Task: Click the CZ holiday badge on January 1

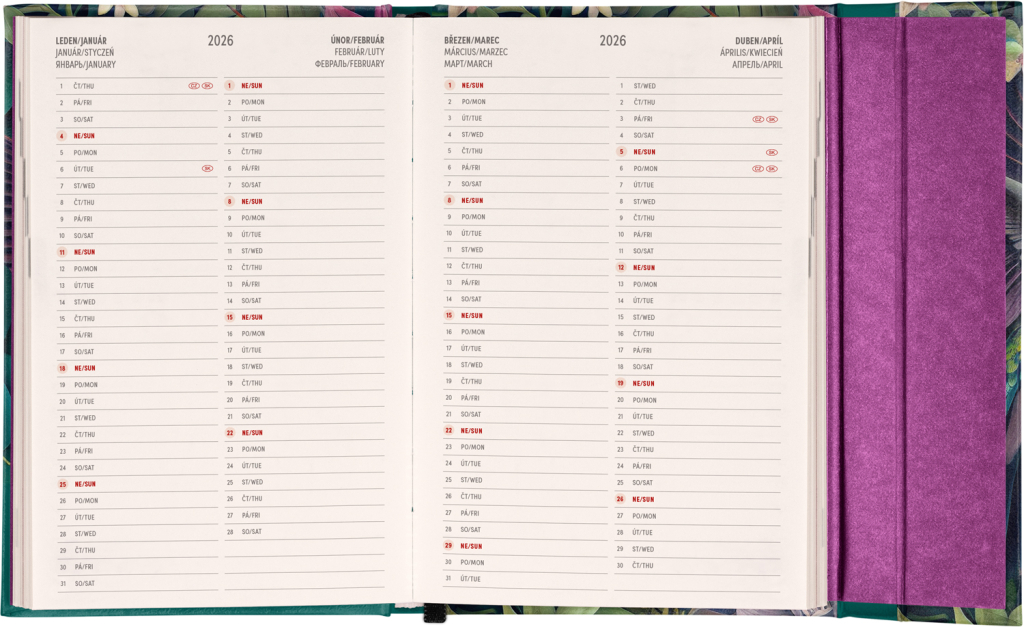Action: [194, 86]
